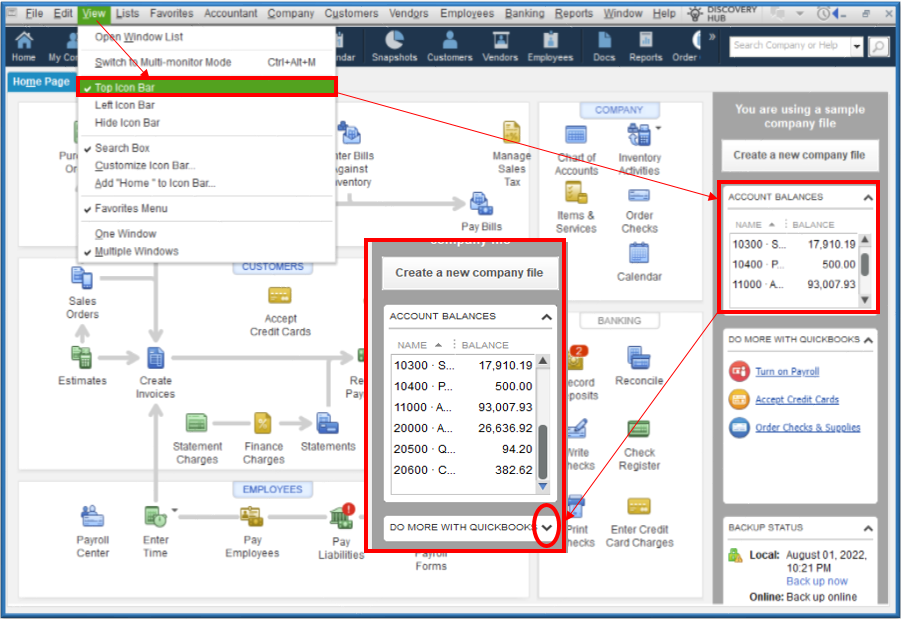Click the Accept Credit Cards link
This screenshot has height=619, width=901.
(x=796, y=399)
